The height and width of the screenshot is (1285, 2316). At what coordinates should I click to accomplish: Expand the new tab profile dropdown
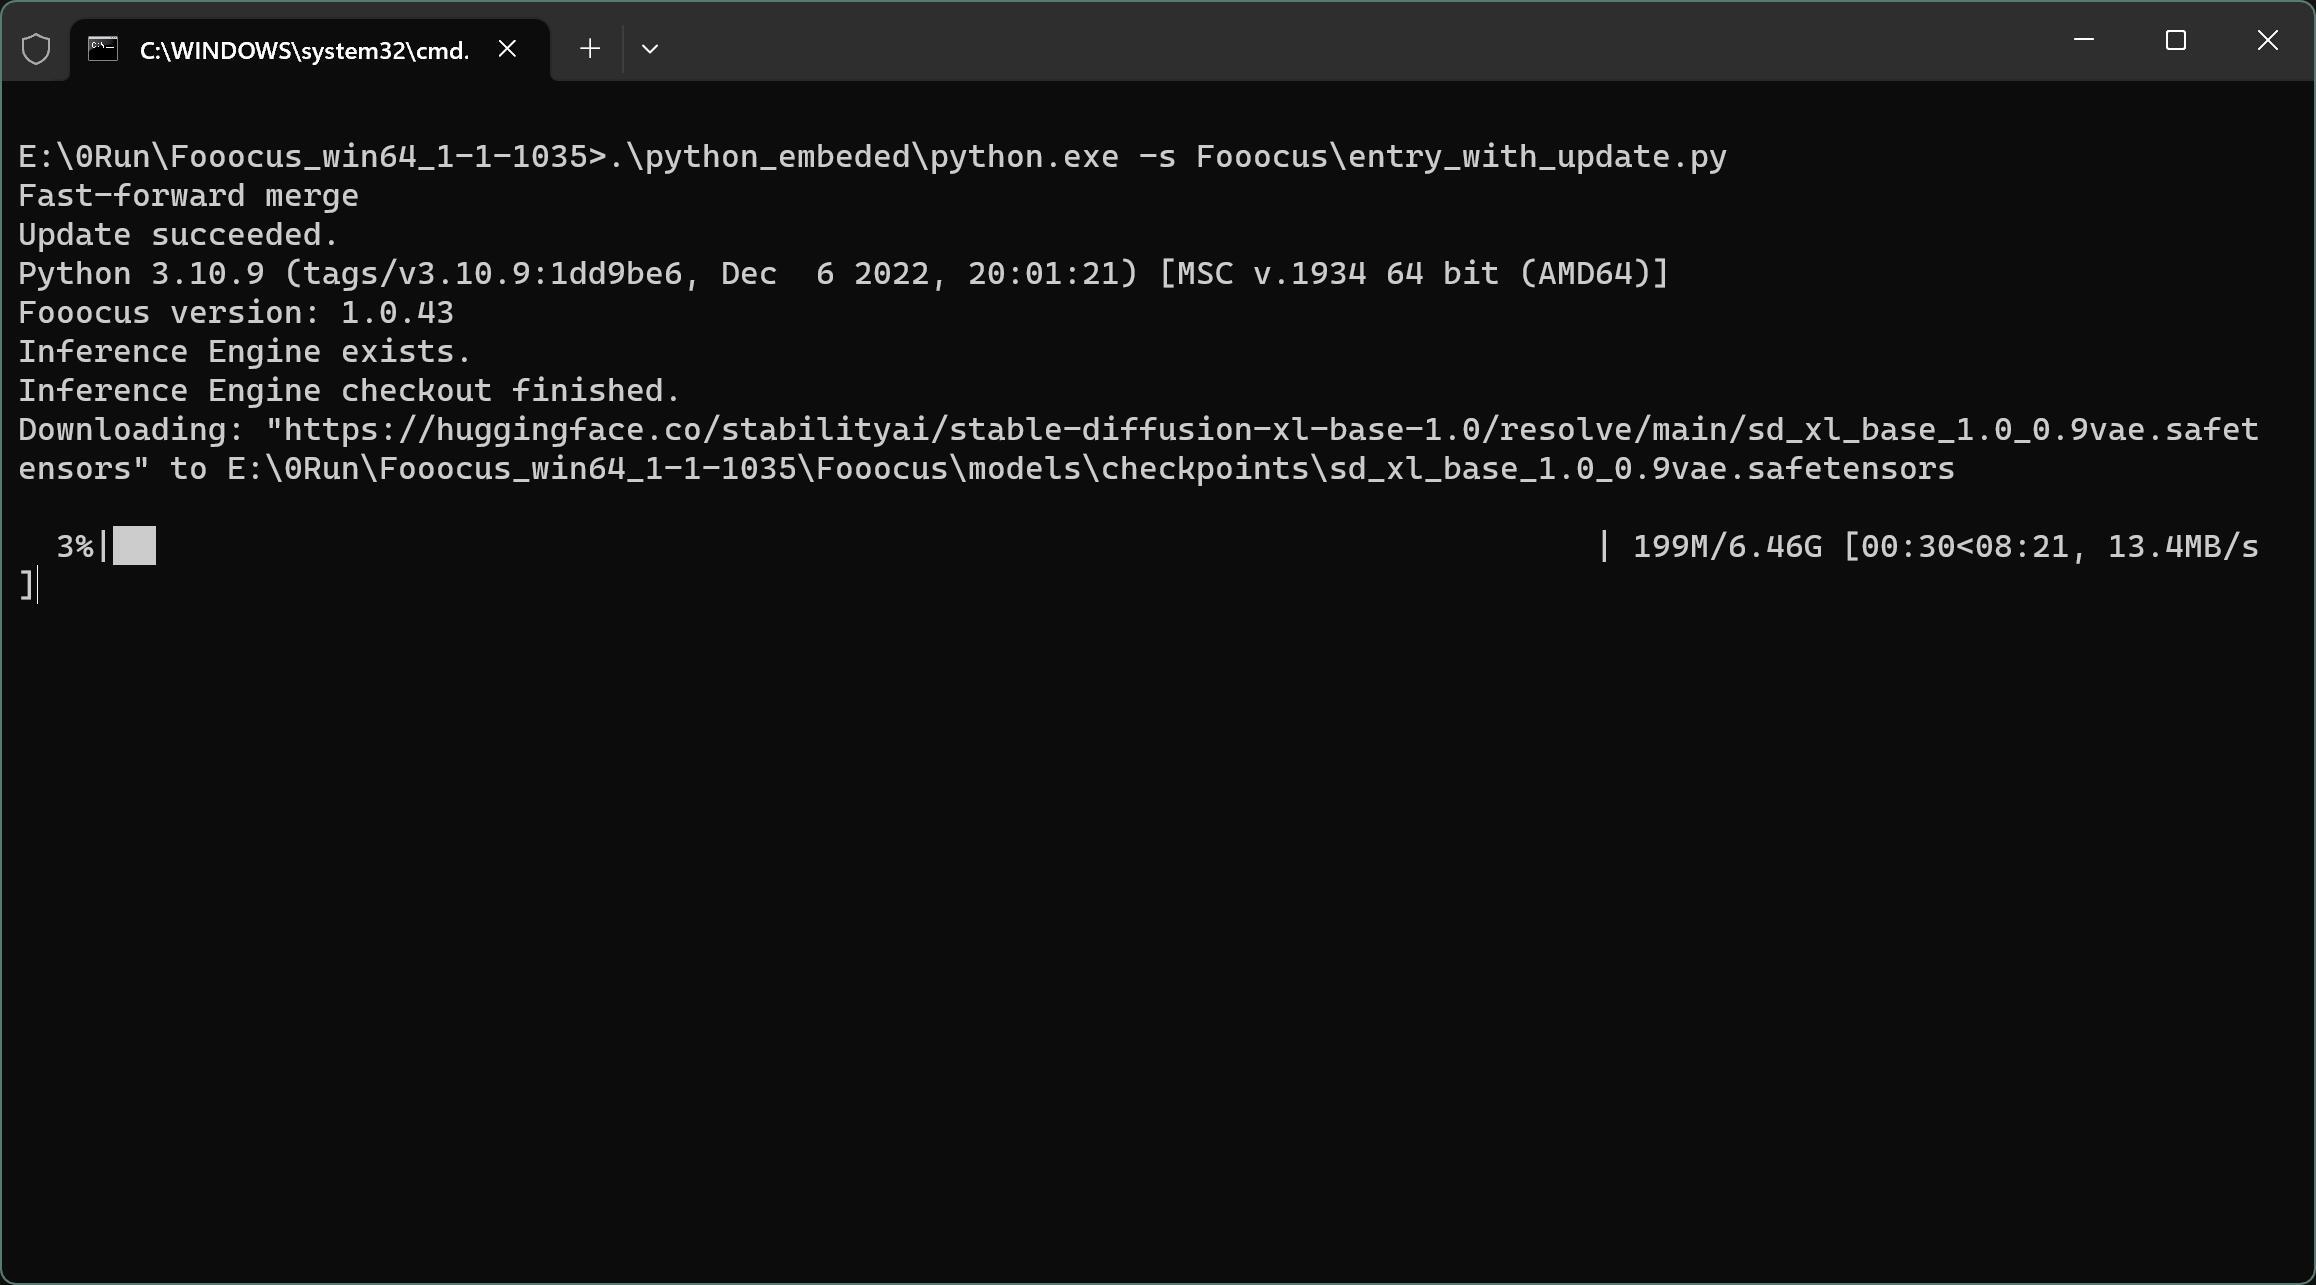pyautogui.click(x=650, y=48)
